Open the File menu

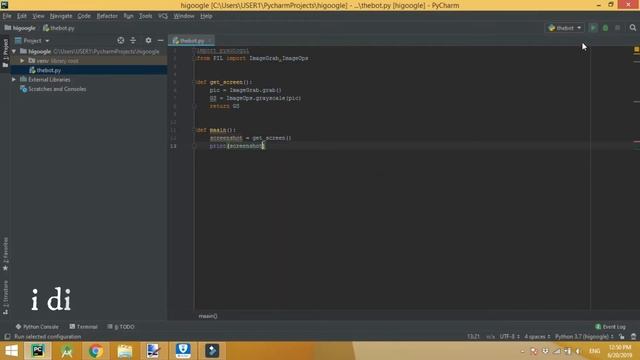pyautogui.click(x=7, y=16)
